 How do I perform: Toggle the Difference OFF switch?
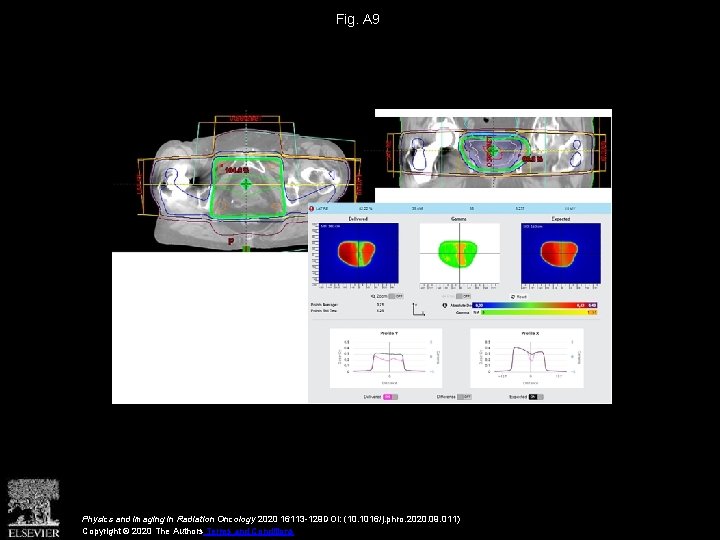[x=464, y=397]
